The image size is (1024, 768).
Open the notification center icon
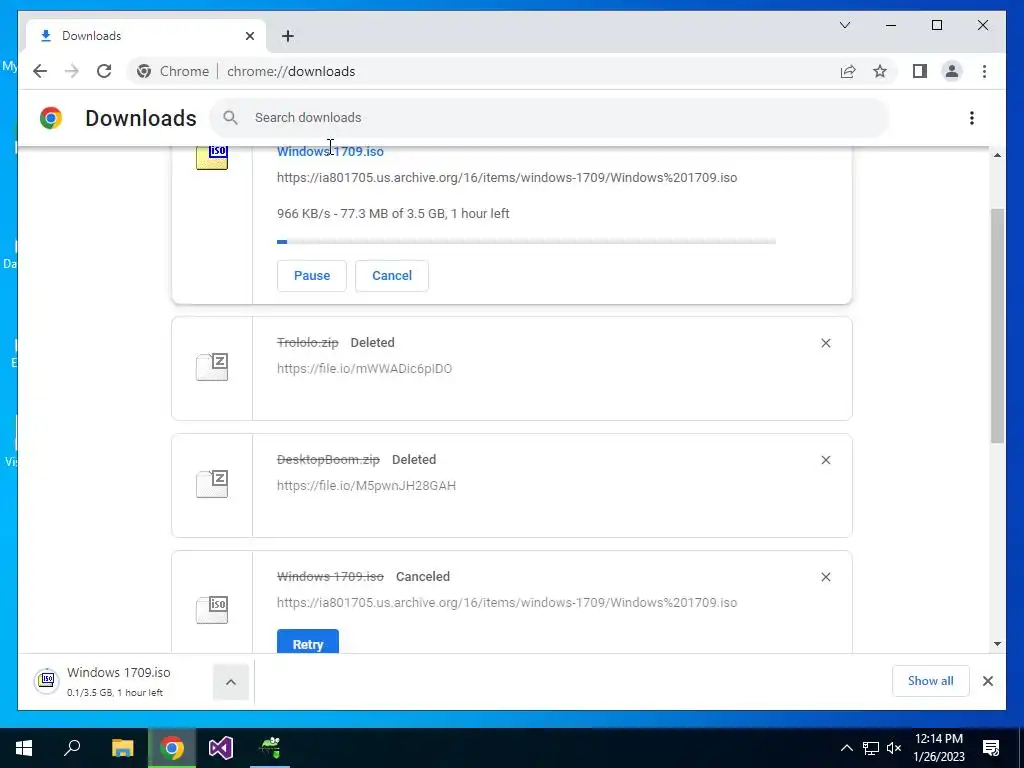991,748
